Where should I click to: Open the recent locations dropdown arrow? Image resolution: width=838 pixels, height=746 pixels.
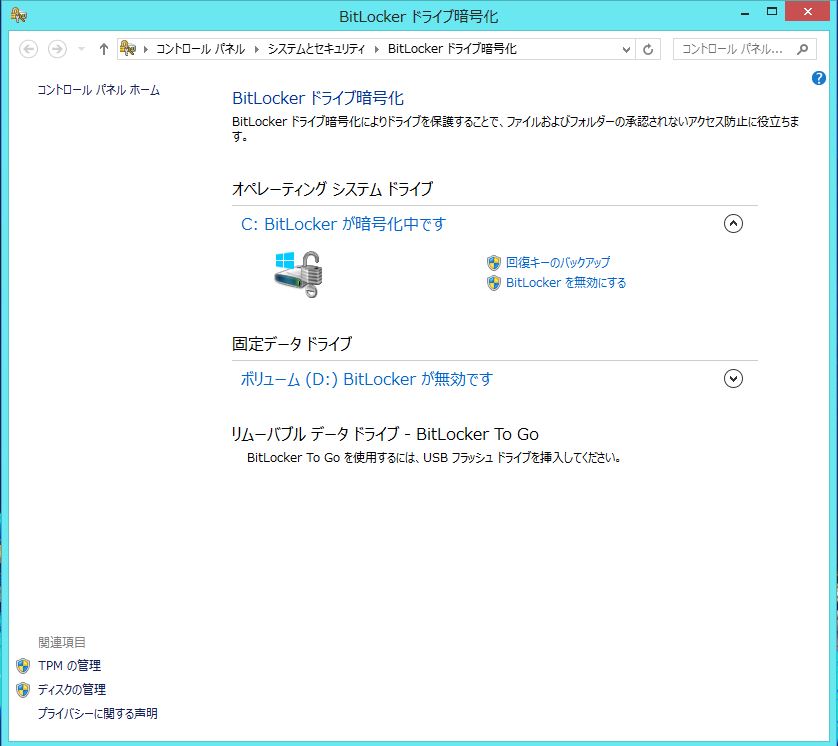(81, 49)
